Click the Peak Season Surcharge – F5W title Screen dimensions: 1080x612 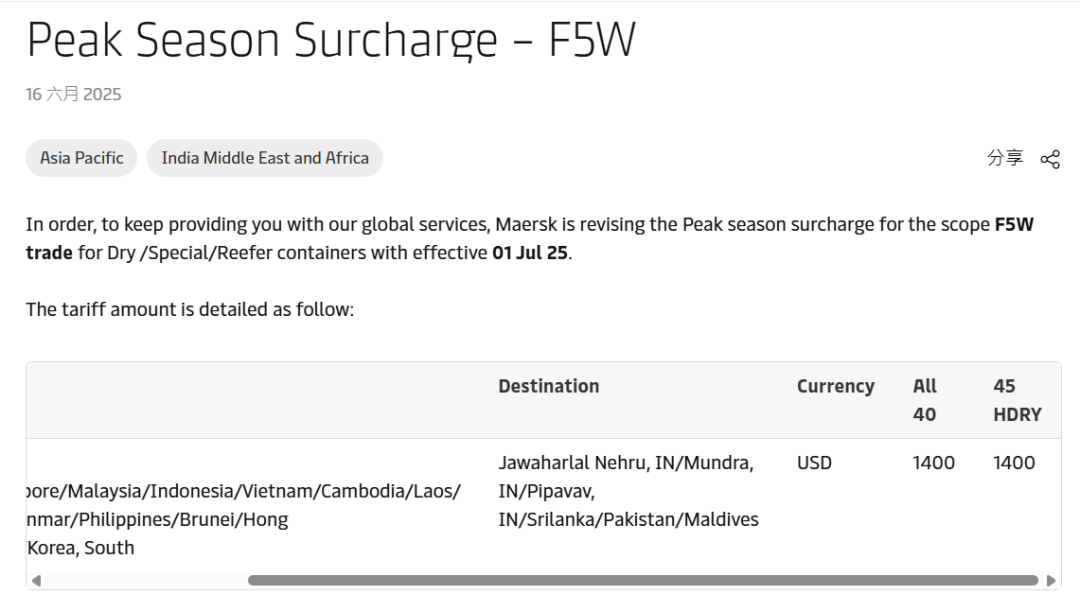pos(331,40)
